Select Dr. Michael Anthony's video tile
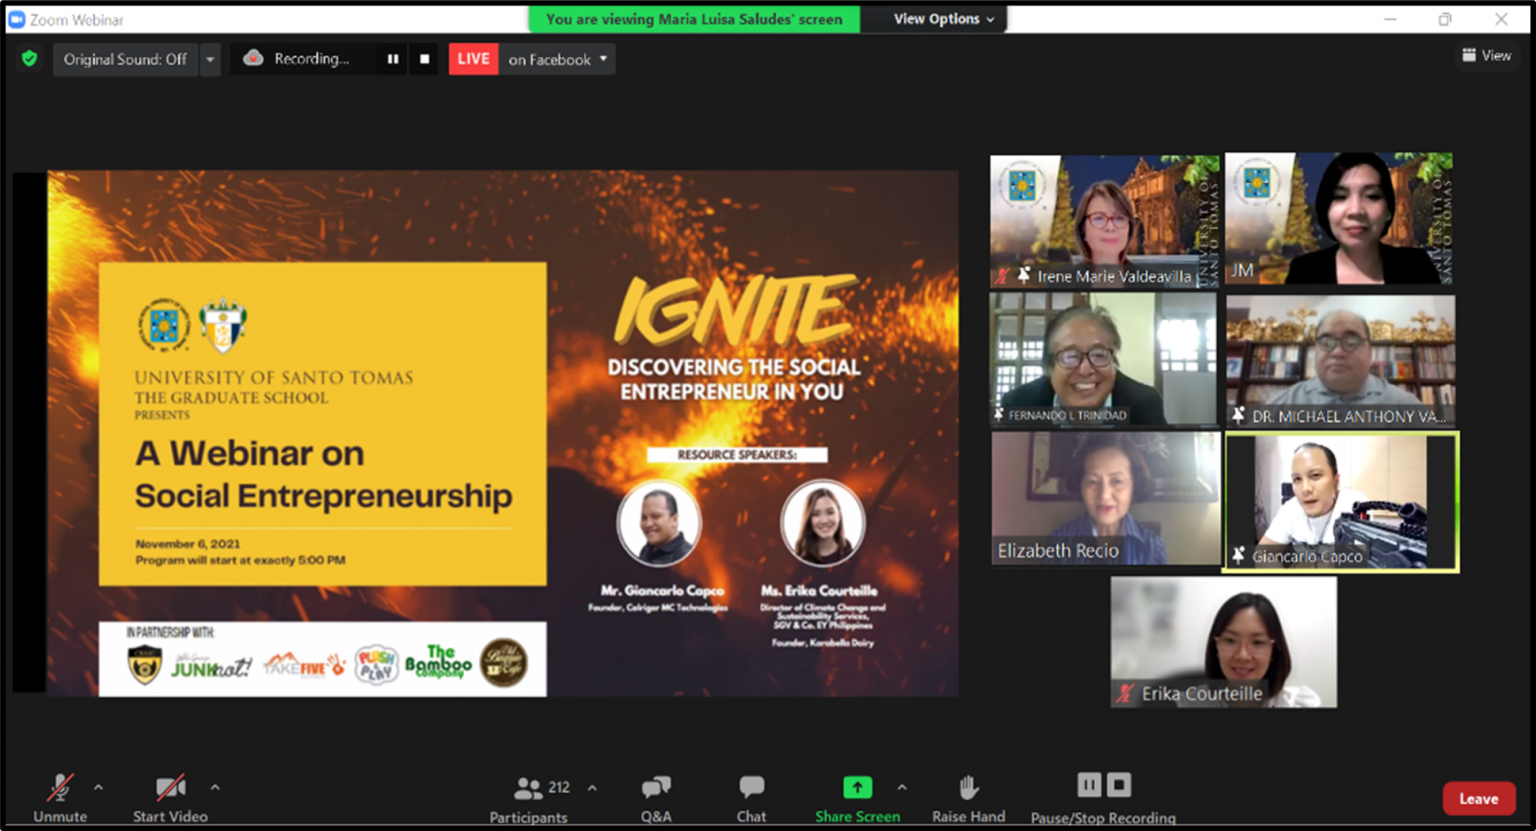 [x=1341, y=361]
